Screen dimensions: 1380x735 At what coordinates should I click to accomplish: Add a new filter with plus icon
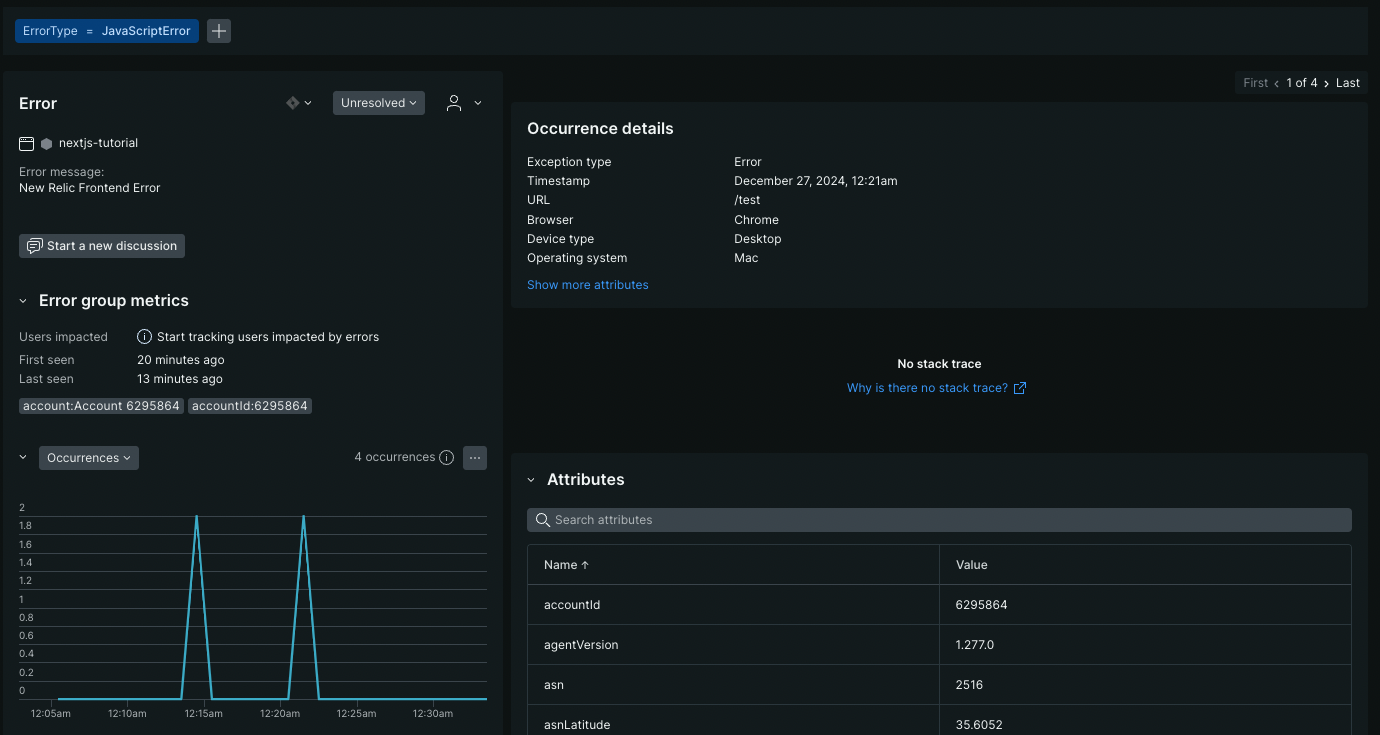point(219,31)
